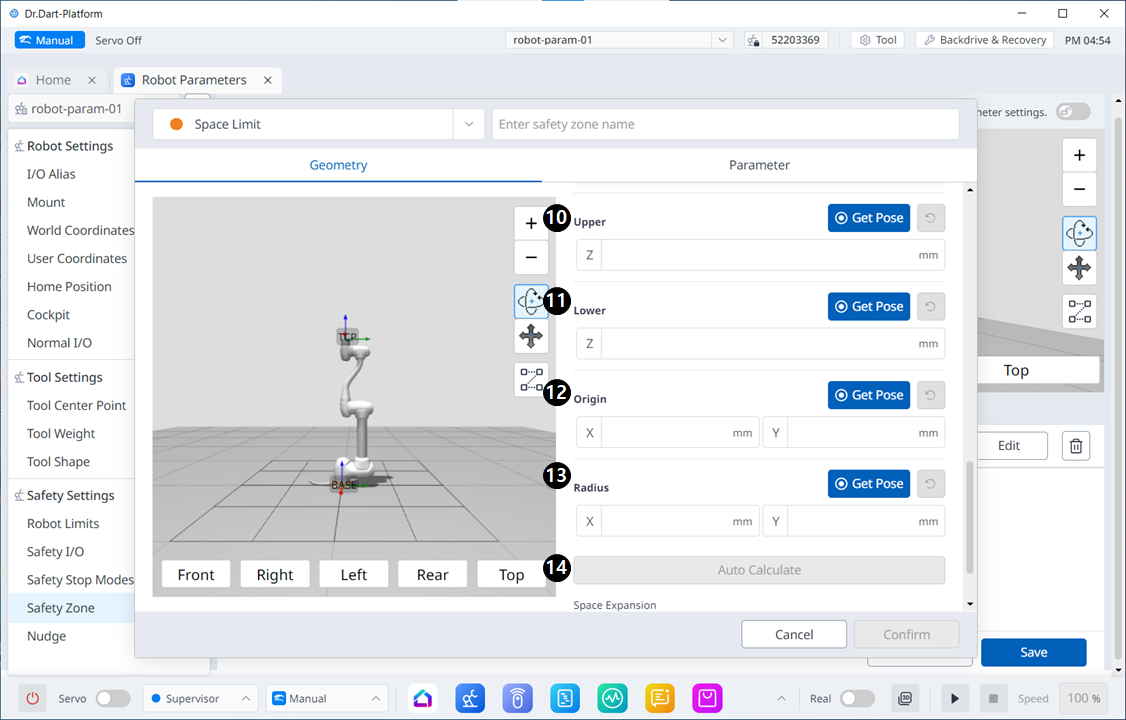1126x720 pixels.
Task: Open the pink store icon in the dock
Action: (708, 698)
